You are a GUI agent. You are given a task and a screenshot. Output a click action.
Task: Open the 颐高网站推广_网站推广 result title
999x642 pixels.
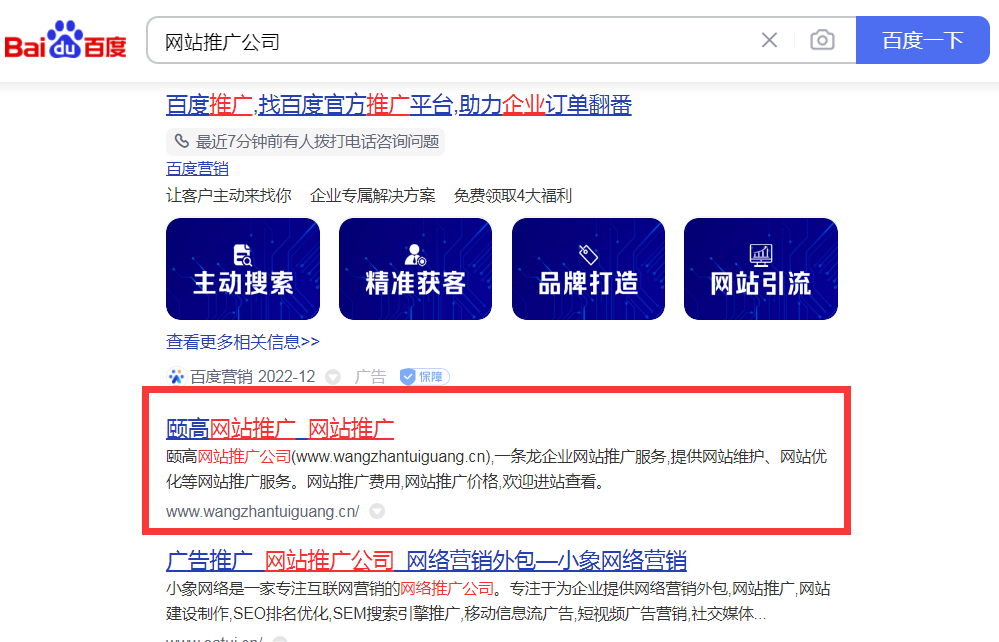(280, 429)
